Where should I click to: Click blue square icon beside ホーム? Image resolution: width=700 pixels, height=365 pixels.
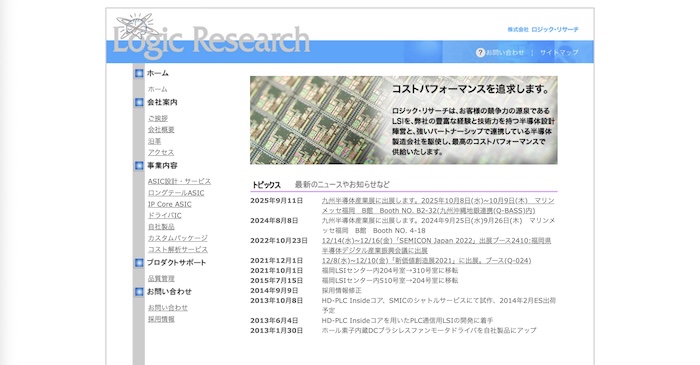[x=139, y=73]
